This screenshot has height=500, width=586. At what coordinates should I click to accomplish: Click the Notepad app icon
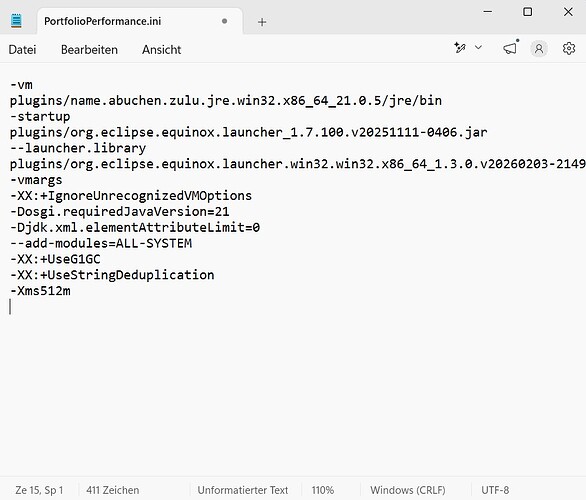tap(16, 21)
